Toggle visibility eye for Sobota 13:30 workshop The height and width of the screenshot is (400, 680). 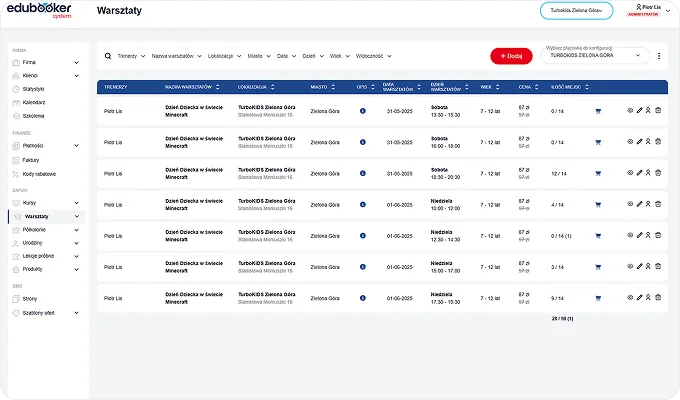pyautogui.click(x=629, y=111)
